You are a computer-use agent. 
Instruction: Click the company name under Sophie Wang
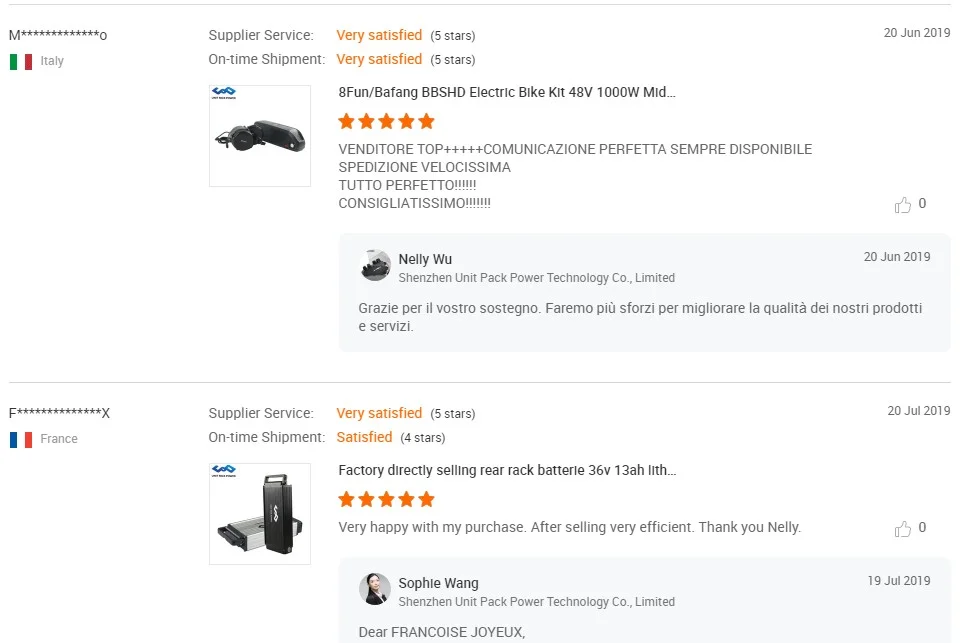pos(536,602)
